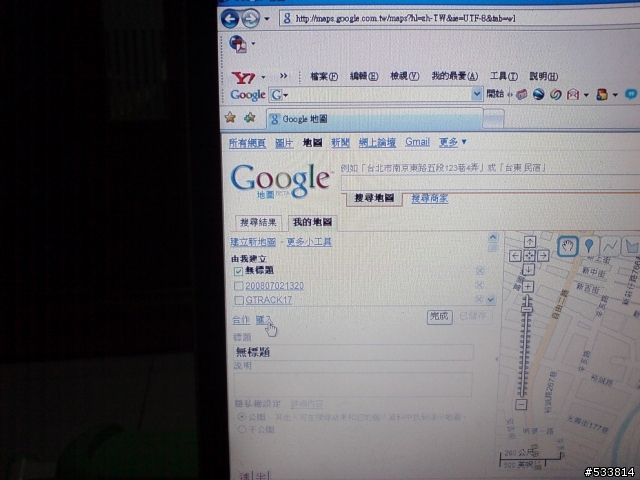Switch to the 我的地圖 tab
Image resolution: width=640 pixels, height=480 pixels.
pos(312,222)
